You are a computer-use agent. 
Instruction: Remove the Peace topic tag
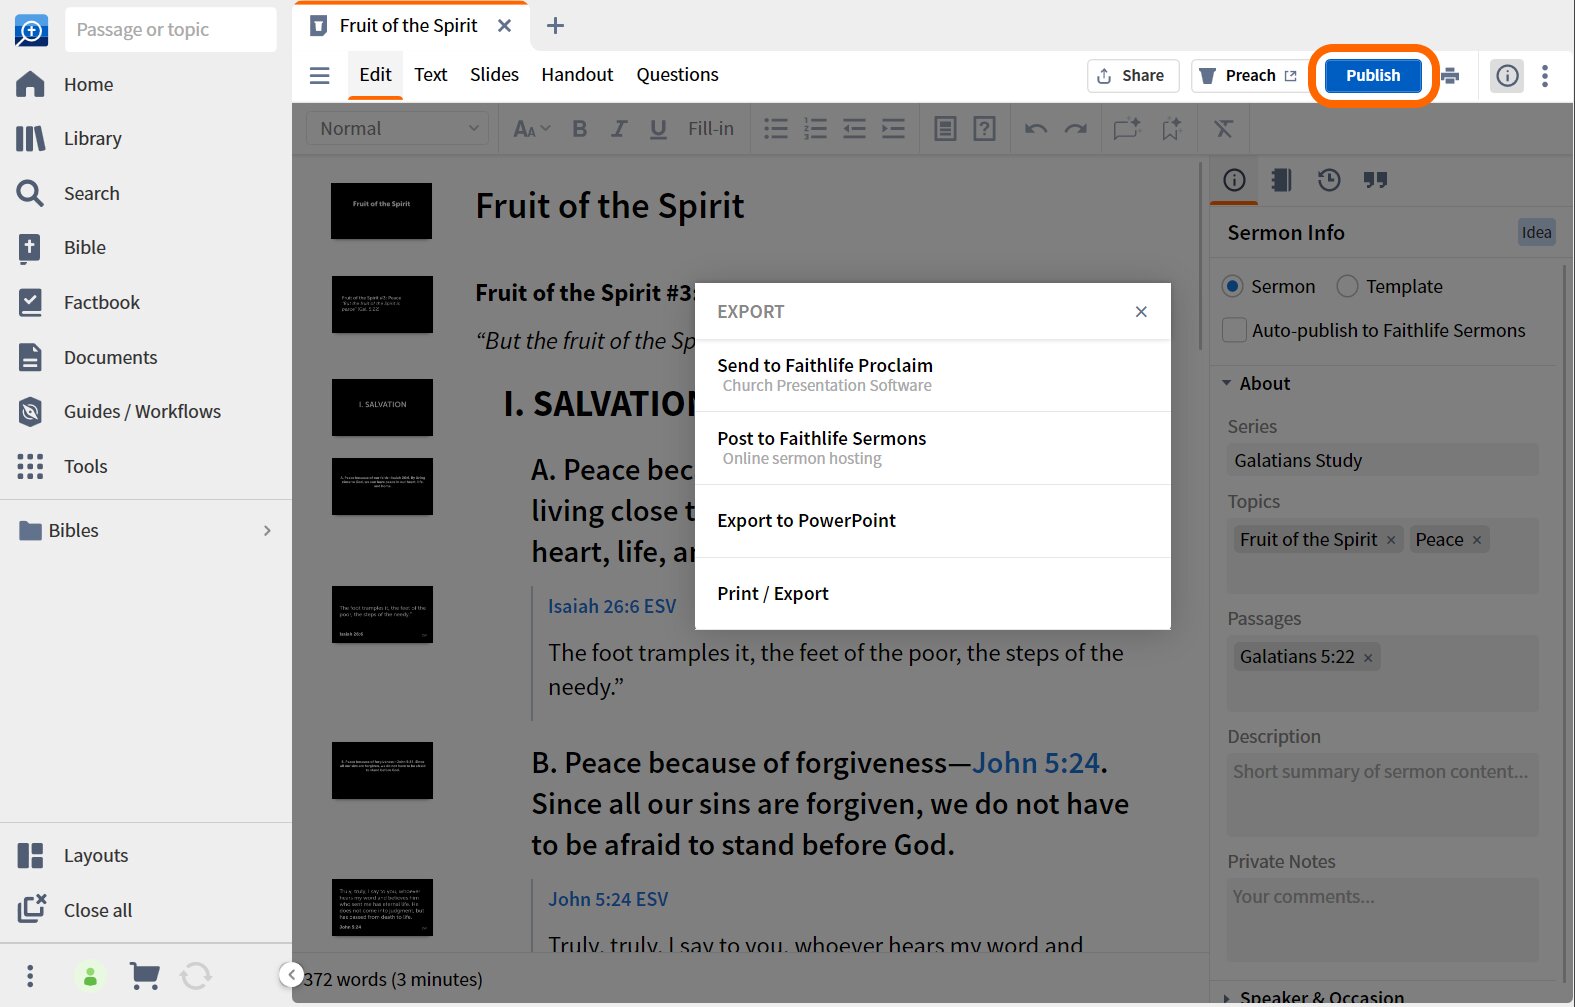[x=1476, y=540]
